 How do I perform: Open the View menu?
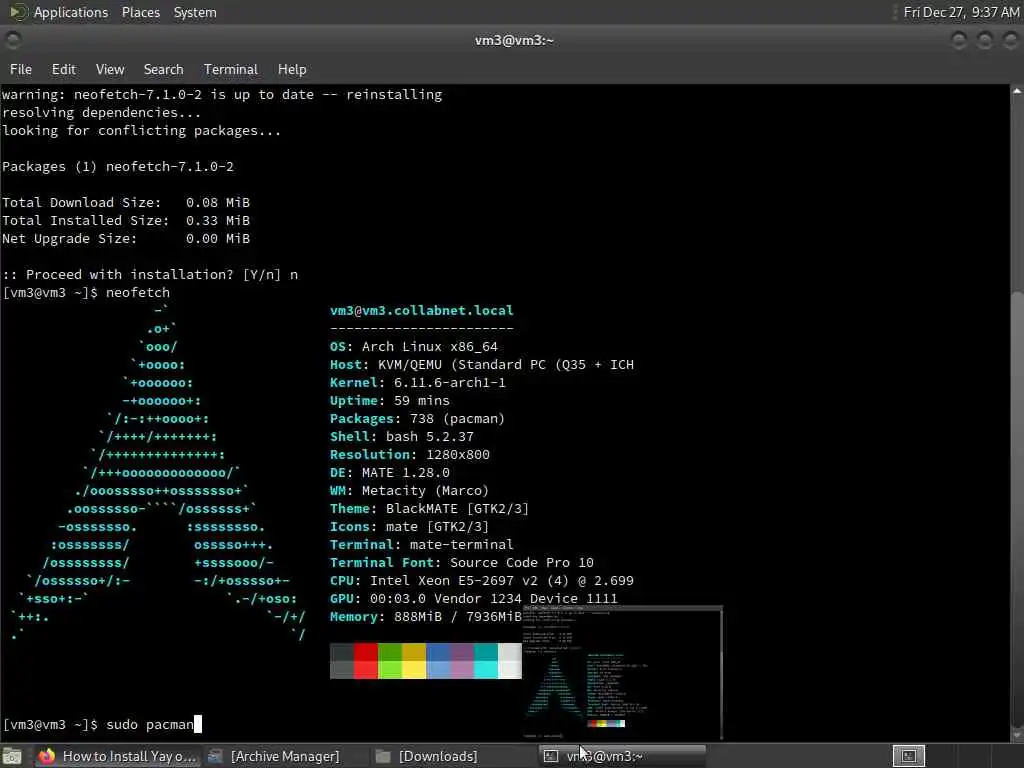[110, 69]
